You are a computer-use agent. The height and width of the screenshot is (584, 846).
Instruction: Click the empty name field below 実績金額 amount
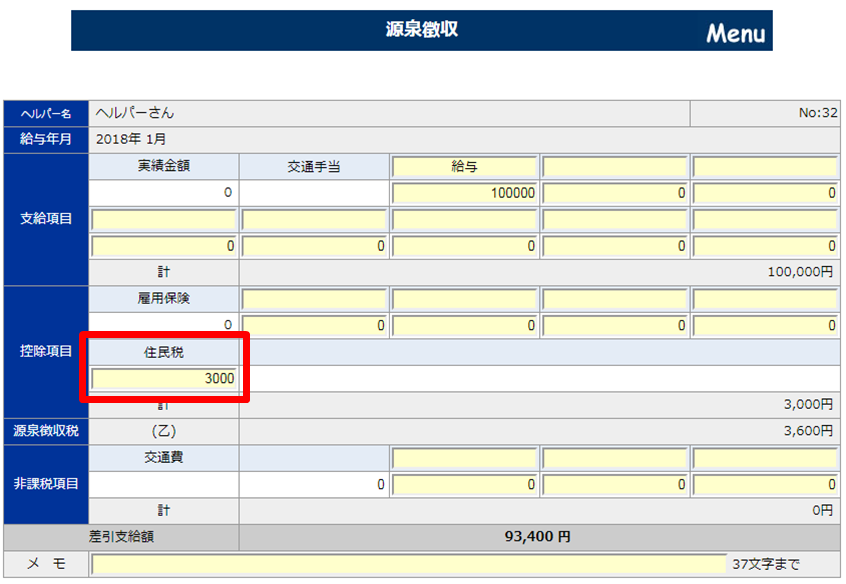[x=164, y=219]
